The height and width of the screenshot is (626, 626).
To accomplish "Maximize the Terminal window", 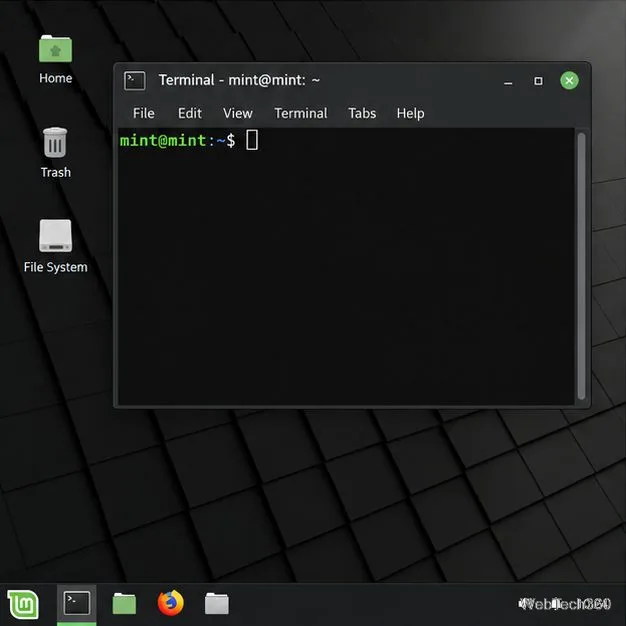I will point(538,81).
